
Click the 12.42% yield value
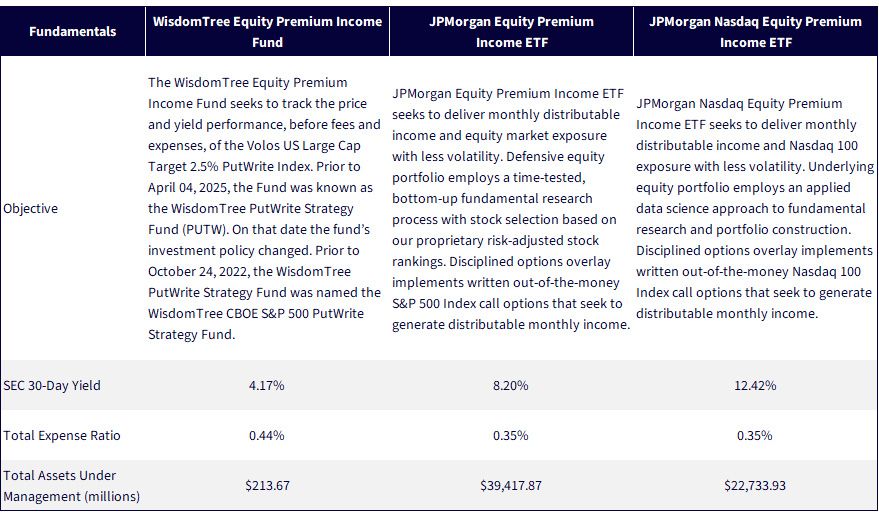click(755, 386)
